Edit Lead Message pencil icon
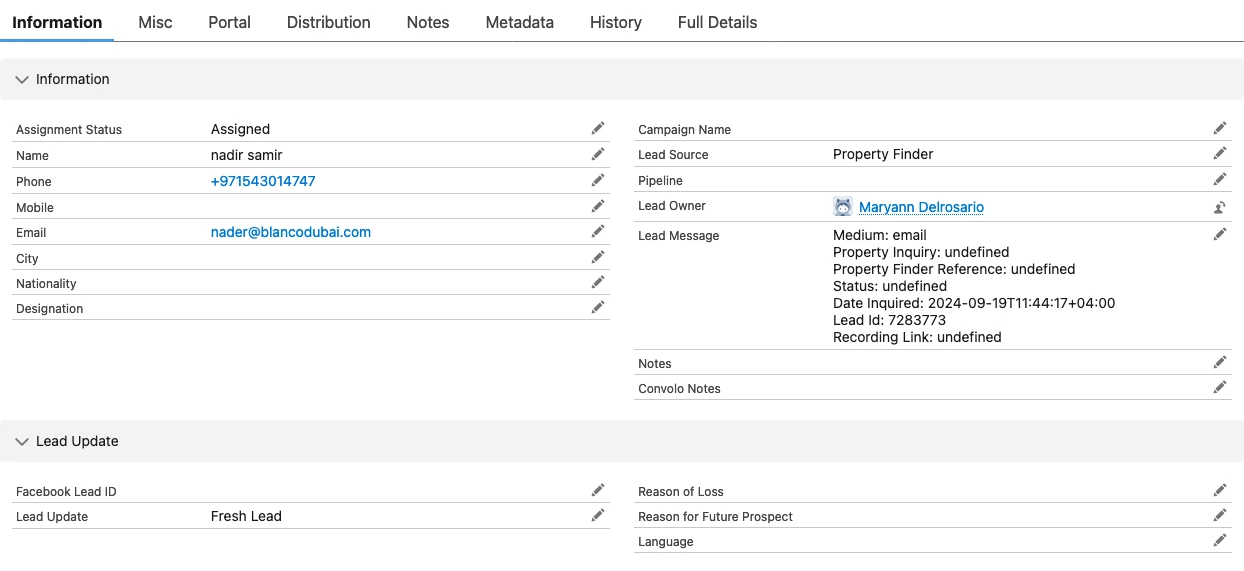Image resolution: width=1244 pixels, height=571 pixels. (x=1220, y=234)
